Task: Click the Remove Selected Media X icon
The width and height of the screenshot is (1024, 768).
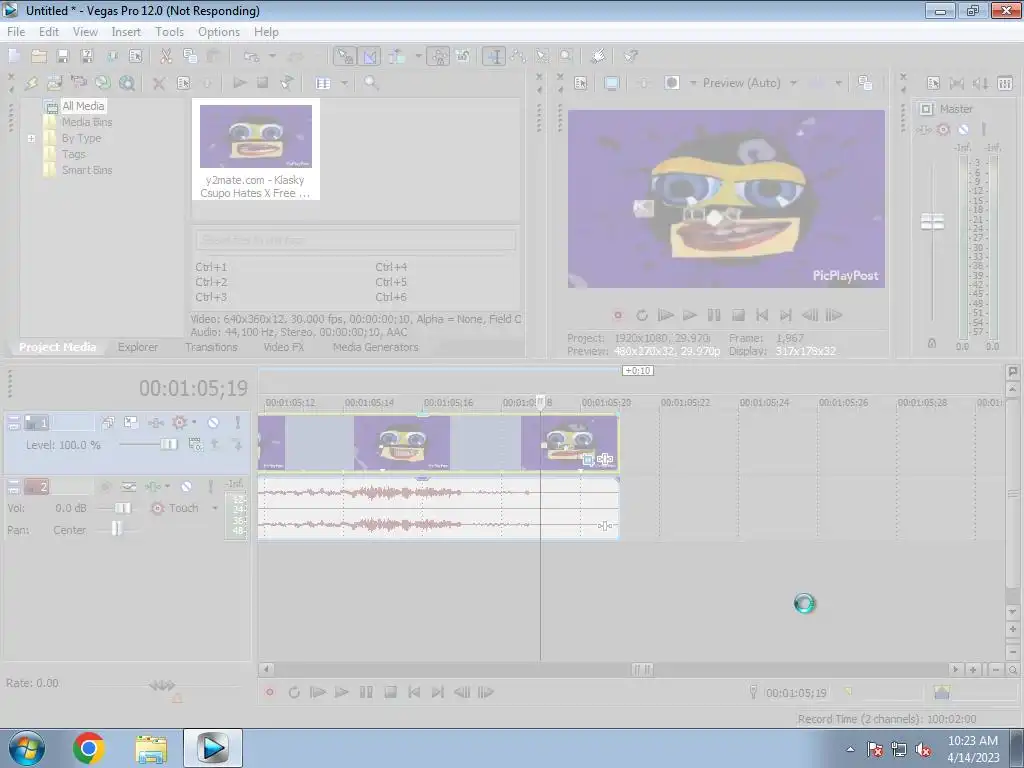Action: (x=159, y=83)
